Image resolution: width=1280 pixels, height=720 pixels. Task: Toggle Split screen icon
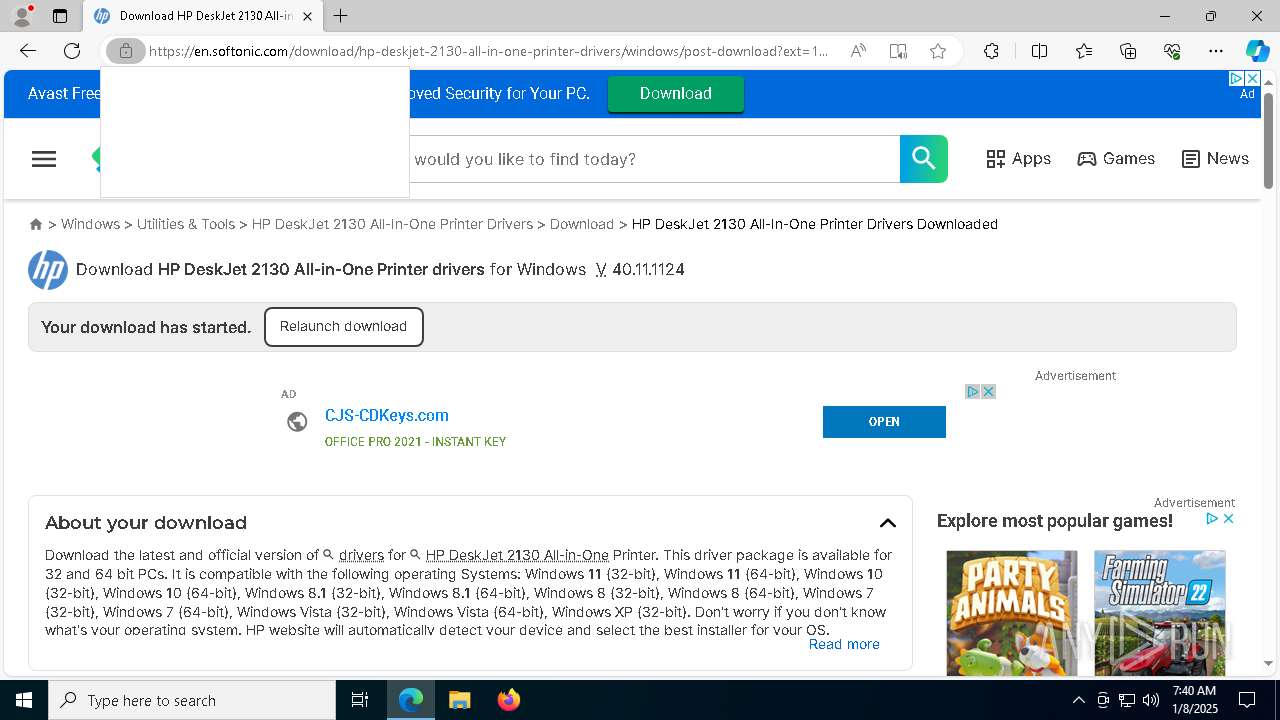[1039, 51]
